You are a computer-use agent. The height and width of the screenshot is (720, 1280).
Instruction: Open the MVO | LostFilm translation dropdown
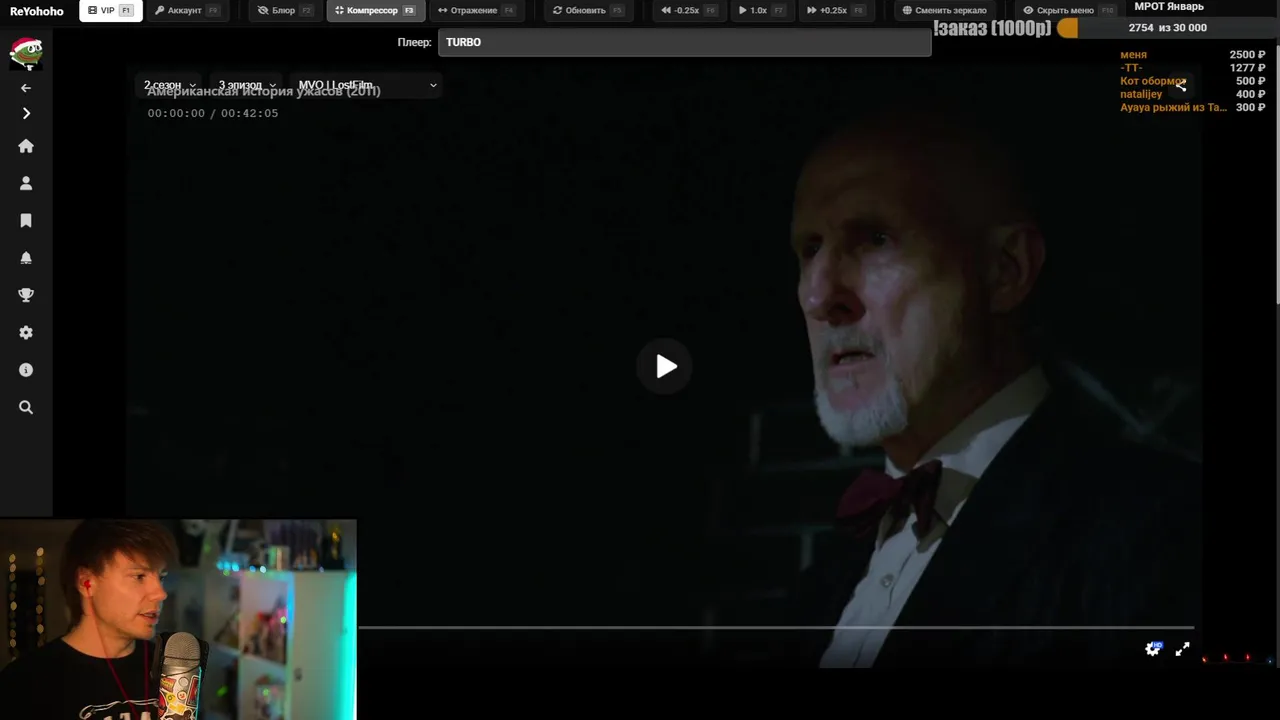[x=367, y=85]
